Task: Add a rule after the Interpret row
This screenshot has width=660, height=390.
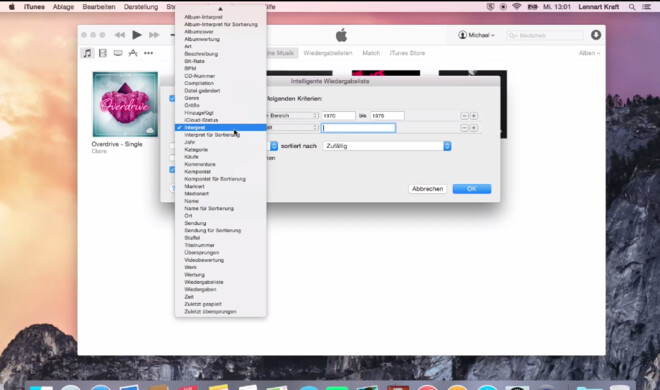Action: point(474,128)
